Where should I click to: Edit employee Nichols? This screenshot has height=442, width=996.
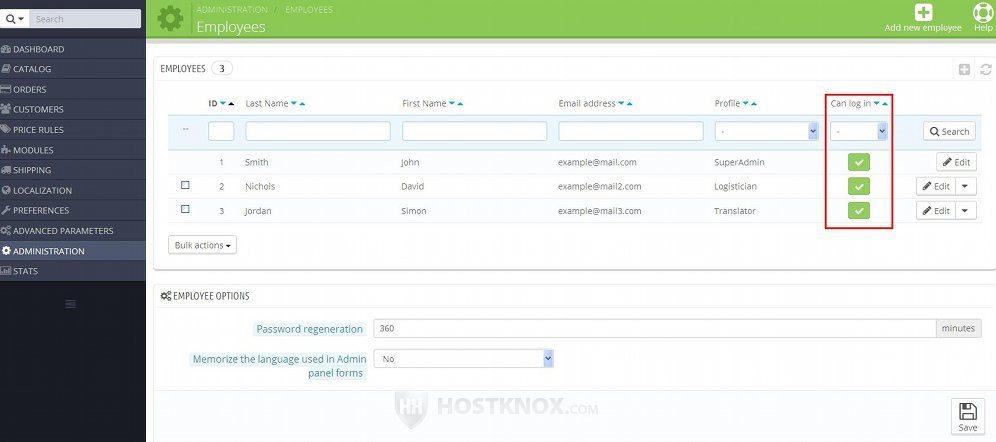click(x=936, y=186)
